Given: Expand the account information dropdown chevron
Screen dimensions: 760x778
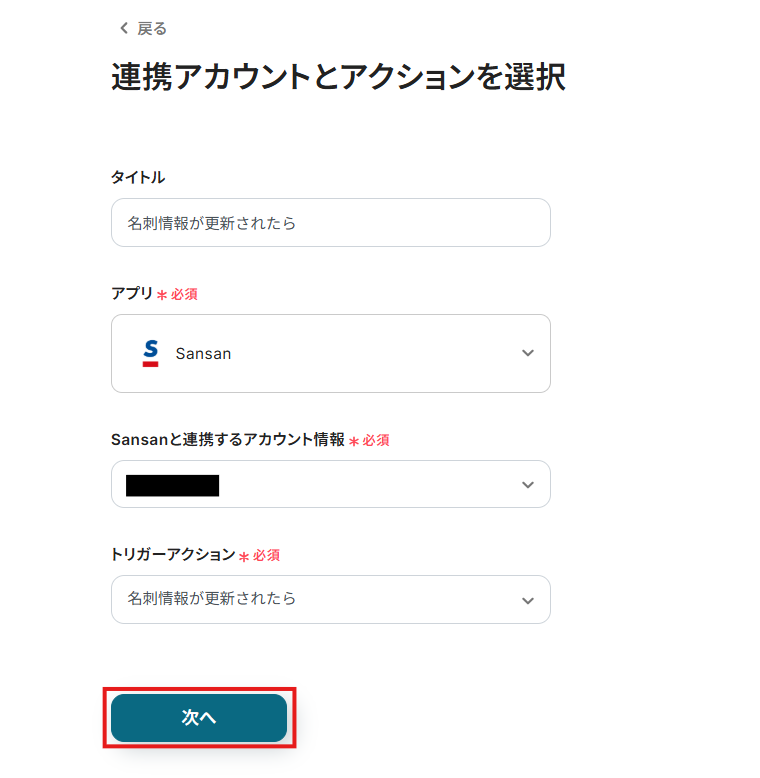Looking at the screenshot, I should [x=528, y=485].
